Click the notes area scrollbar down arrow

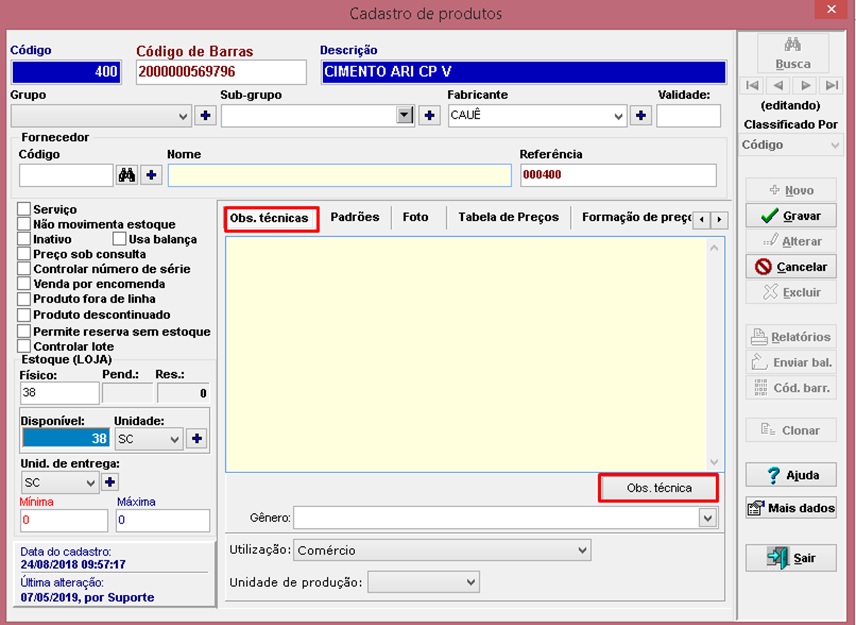[714, 462]
